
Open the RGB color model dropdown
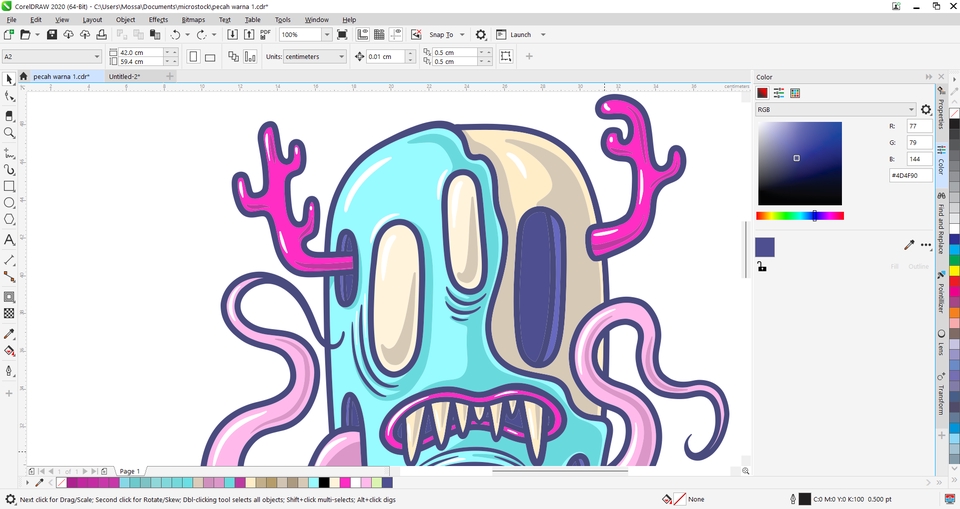click(x=835, y=109)
